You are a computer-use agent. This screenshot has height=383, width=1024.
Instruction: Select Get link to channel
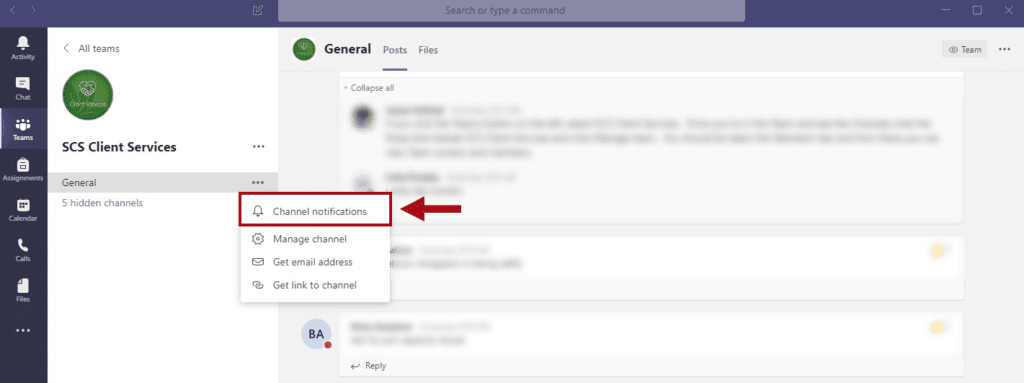[x=315, y=285]
